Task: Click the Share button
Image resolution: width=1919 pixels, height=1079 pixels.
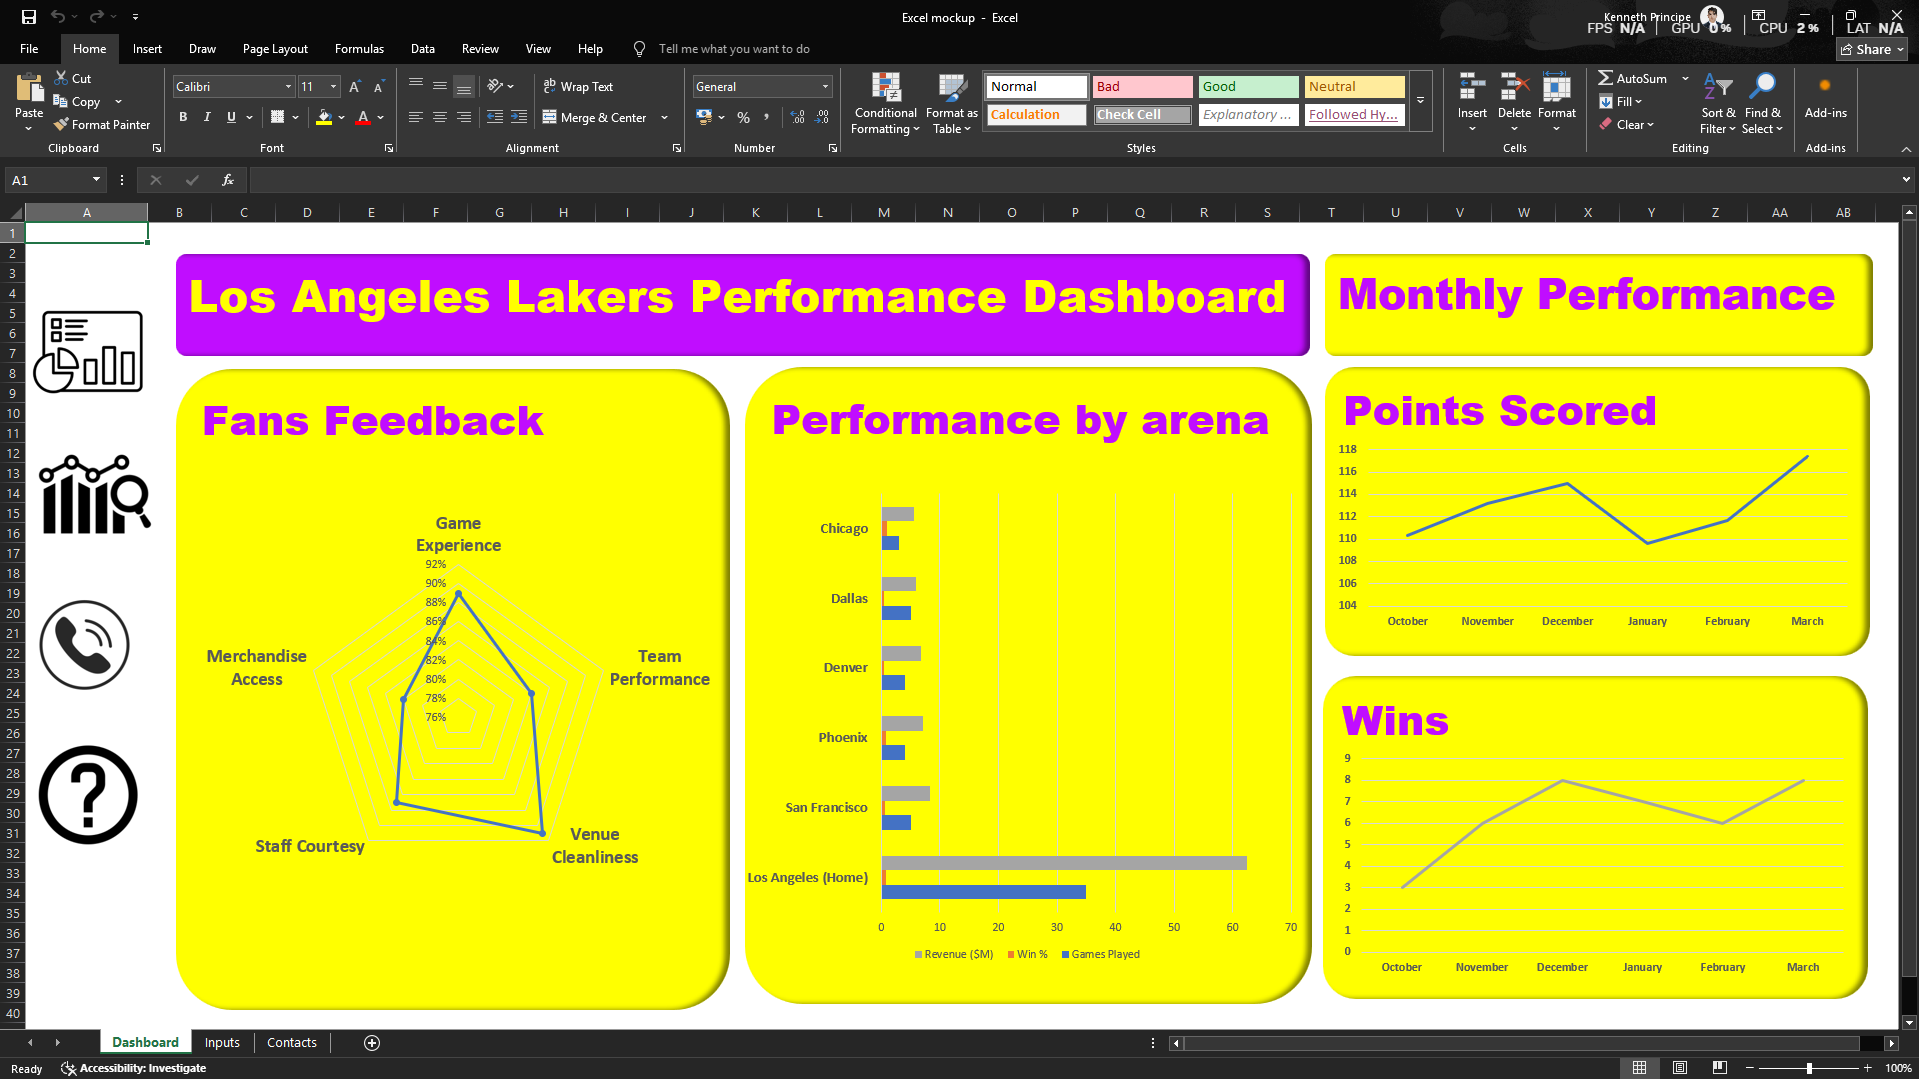Action: coord(1872,49)
